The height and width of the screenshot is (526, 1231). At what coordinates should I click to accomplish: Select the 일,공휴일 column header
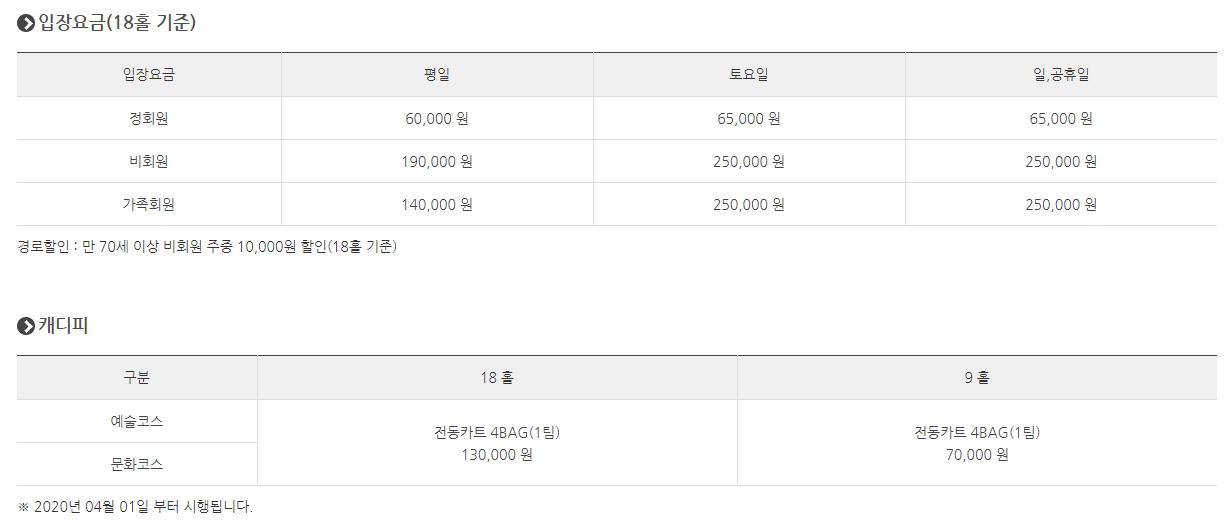[1061, 75]
